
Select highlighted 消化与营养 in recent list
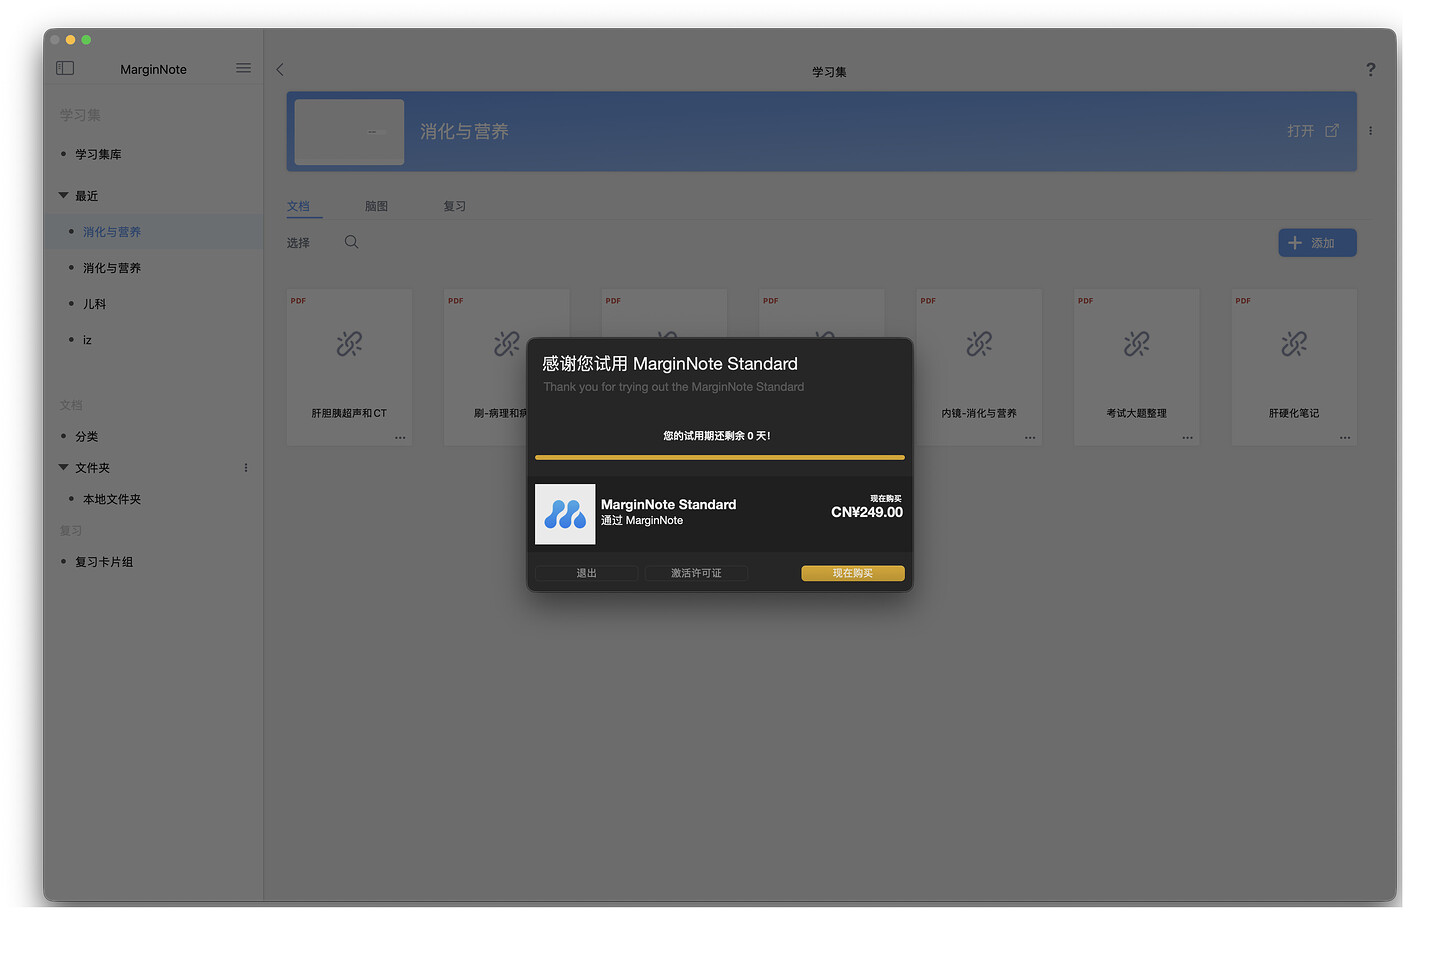112,232
